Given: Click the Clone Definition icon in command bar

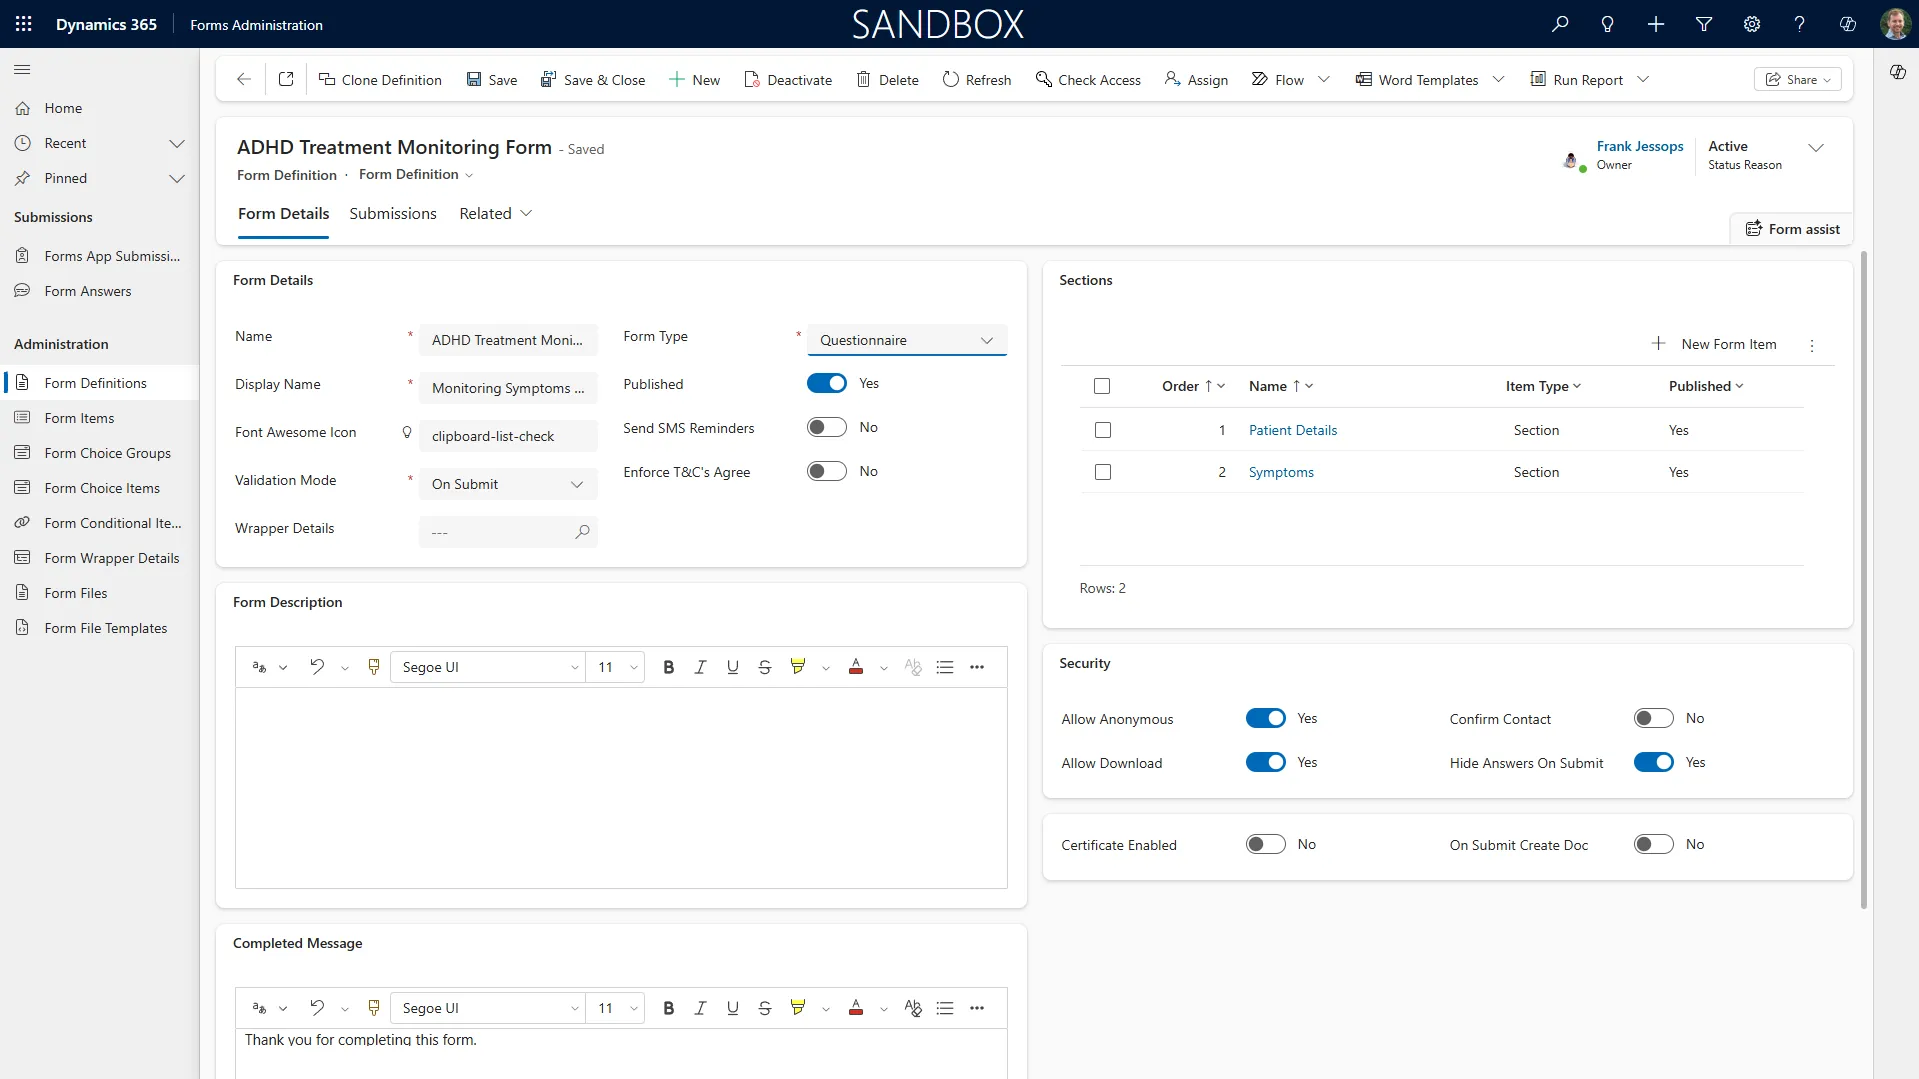Looking at the screenshot, I should (326, 80).
